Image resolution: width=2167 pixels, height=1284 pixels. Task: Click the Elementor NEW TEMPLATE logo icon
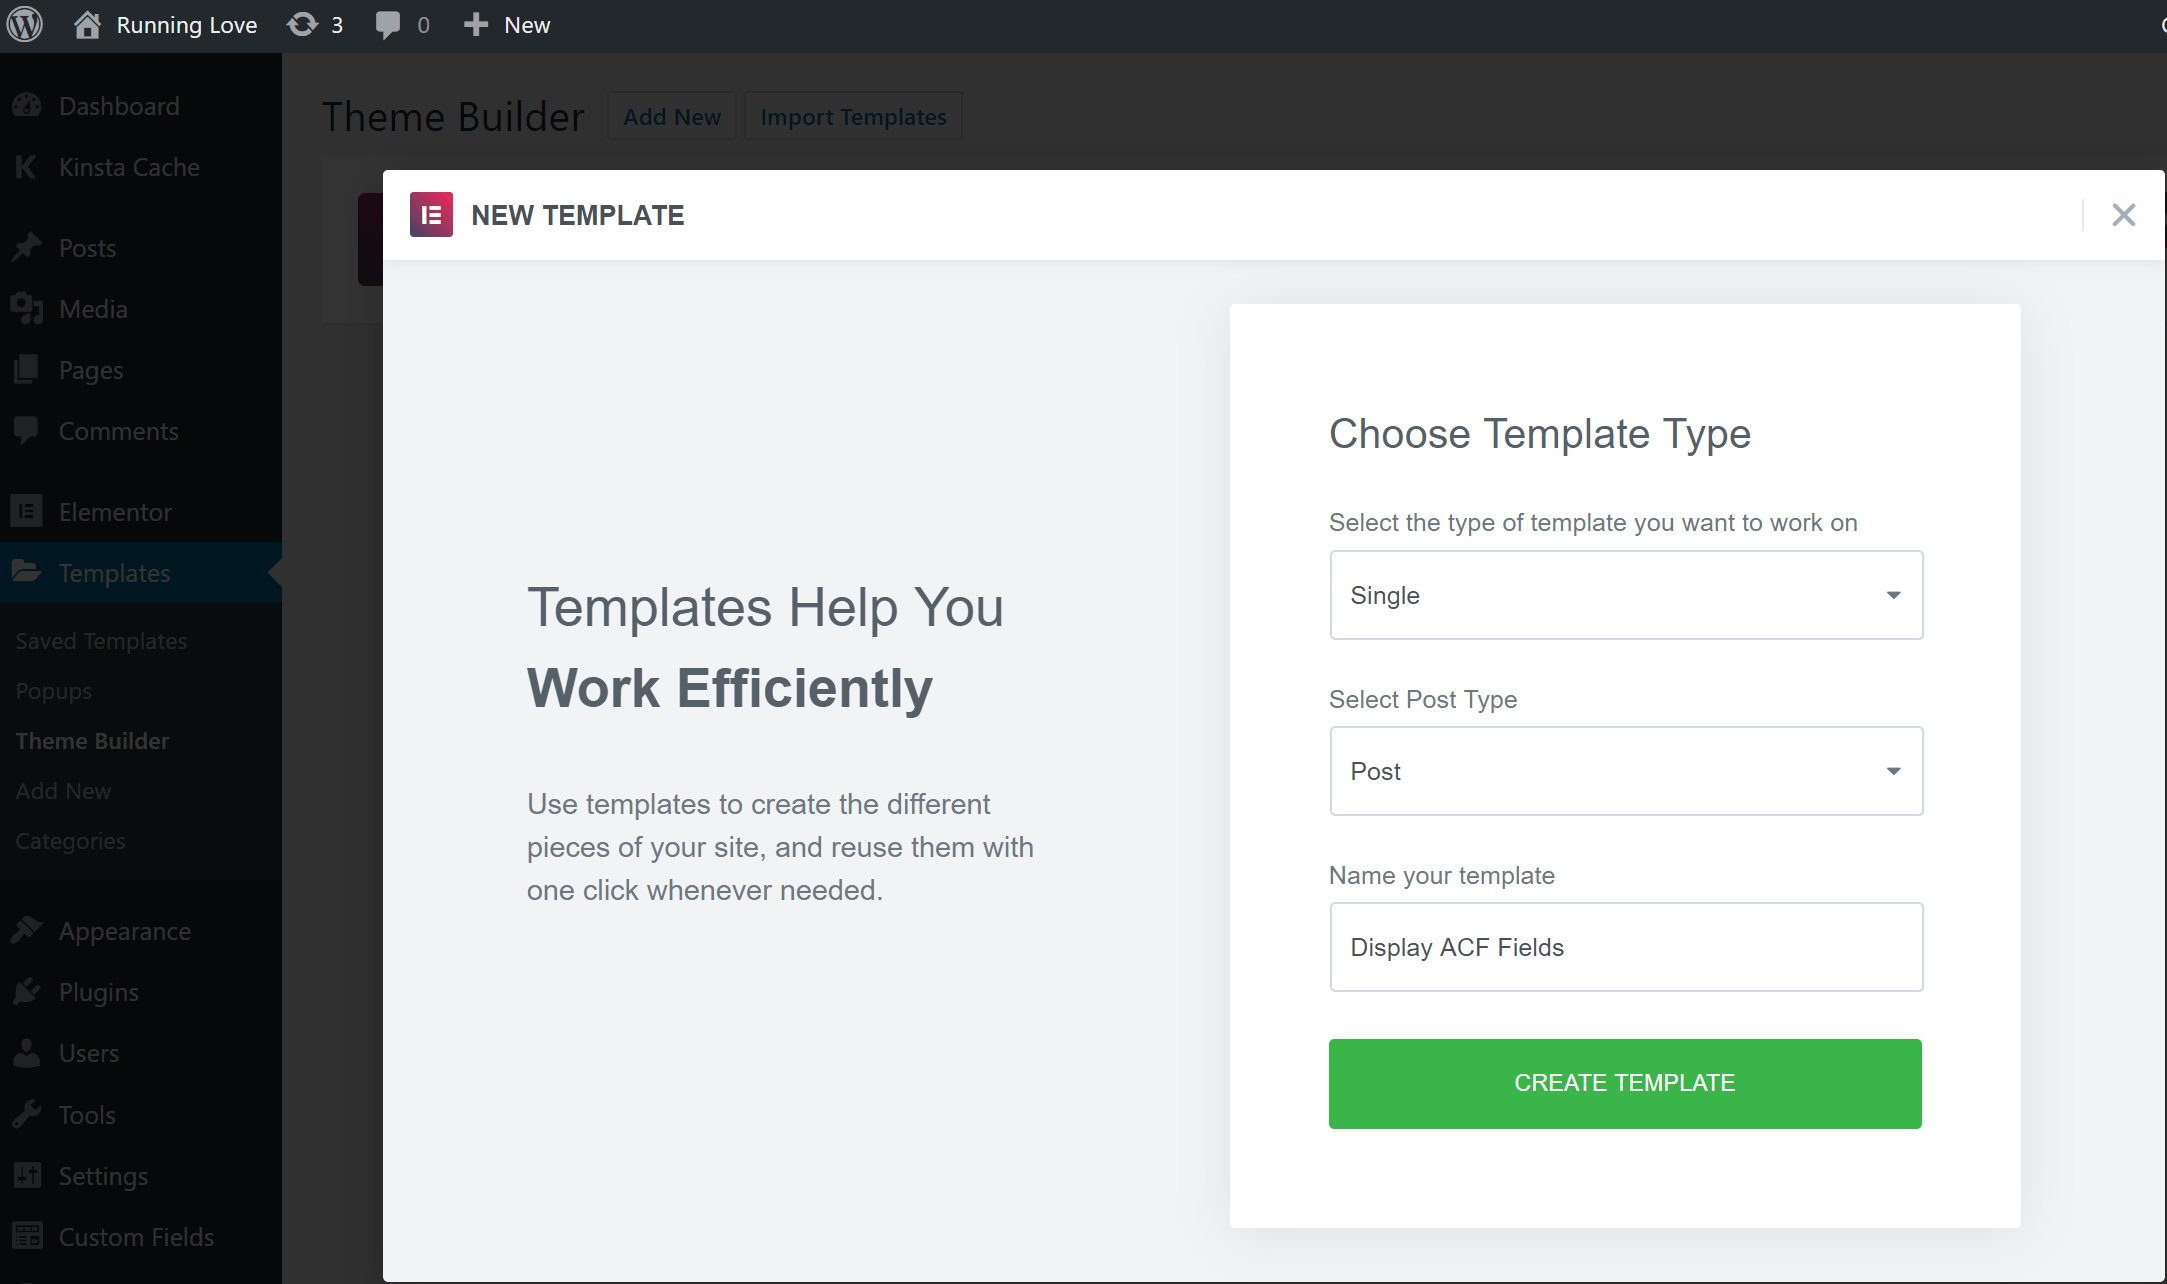[432, 214]
